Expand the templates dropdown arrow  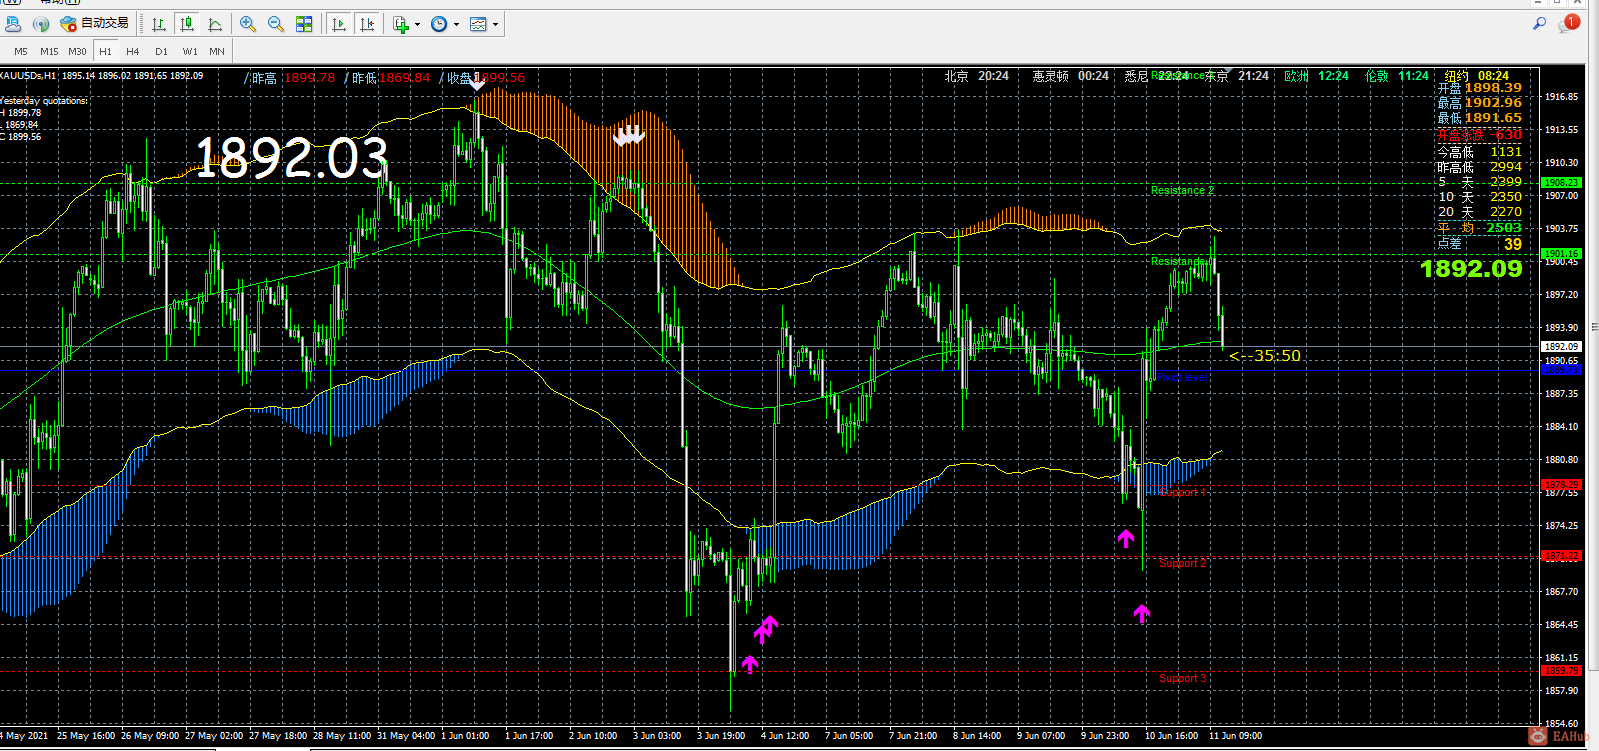pos(496,24)
